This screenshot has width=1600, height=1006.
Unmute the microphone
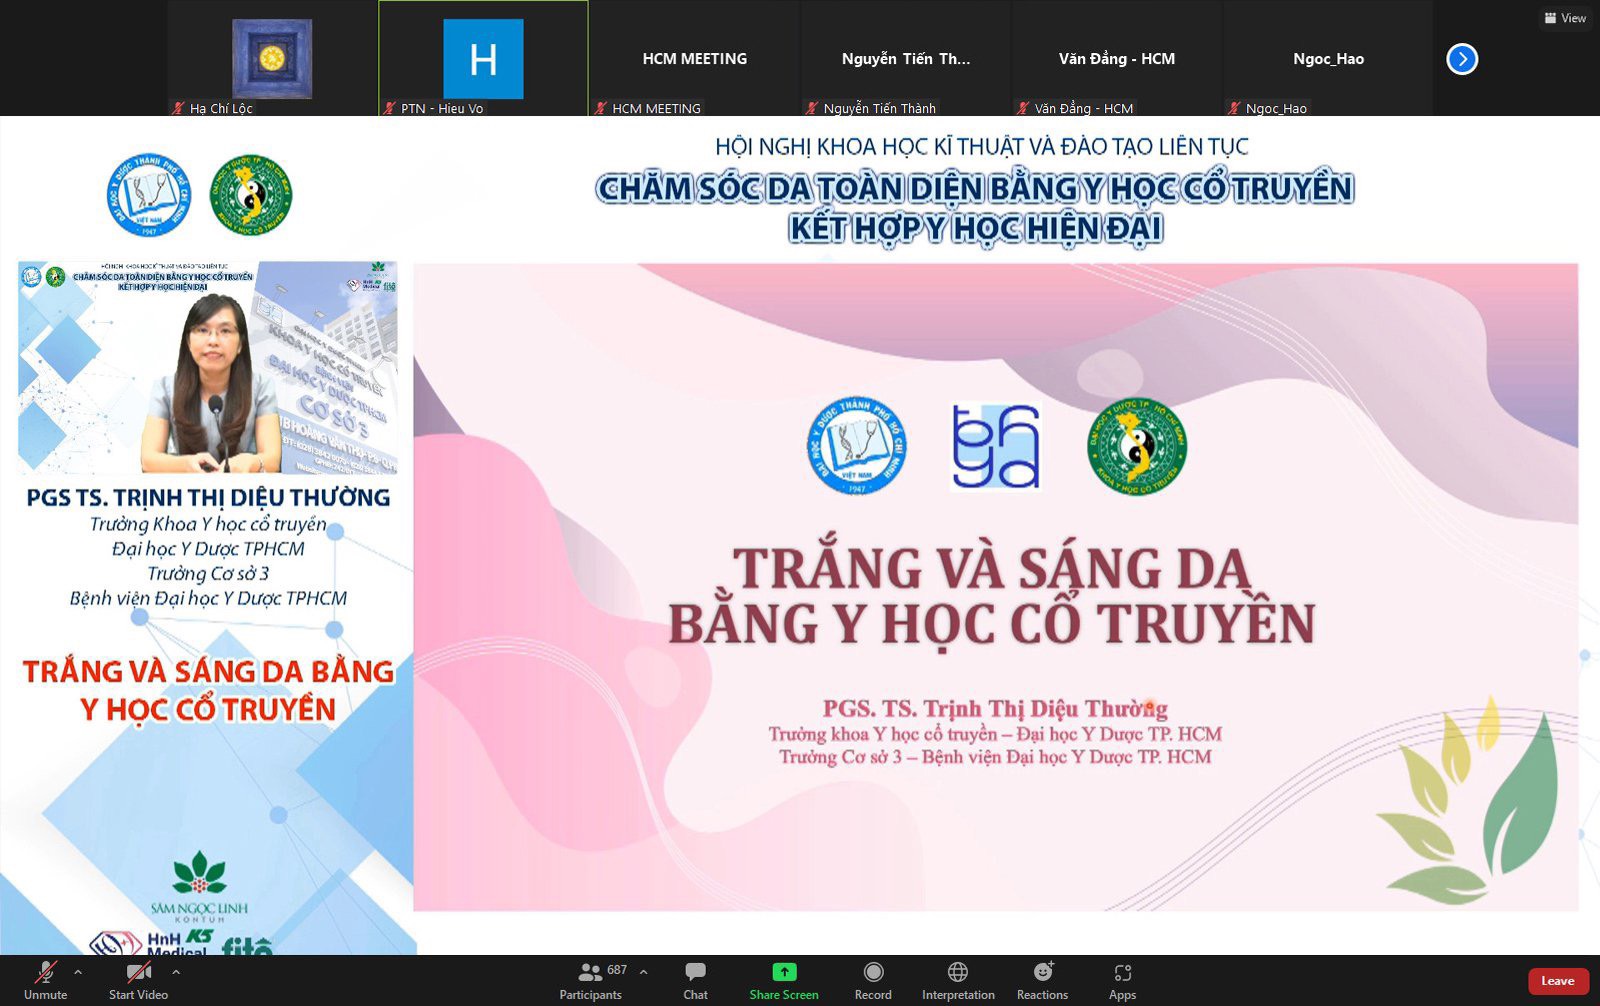pyautogui.click(x=45, y=980)
